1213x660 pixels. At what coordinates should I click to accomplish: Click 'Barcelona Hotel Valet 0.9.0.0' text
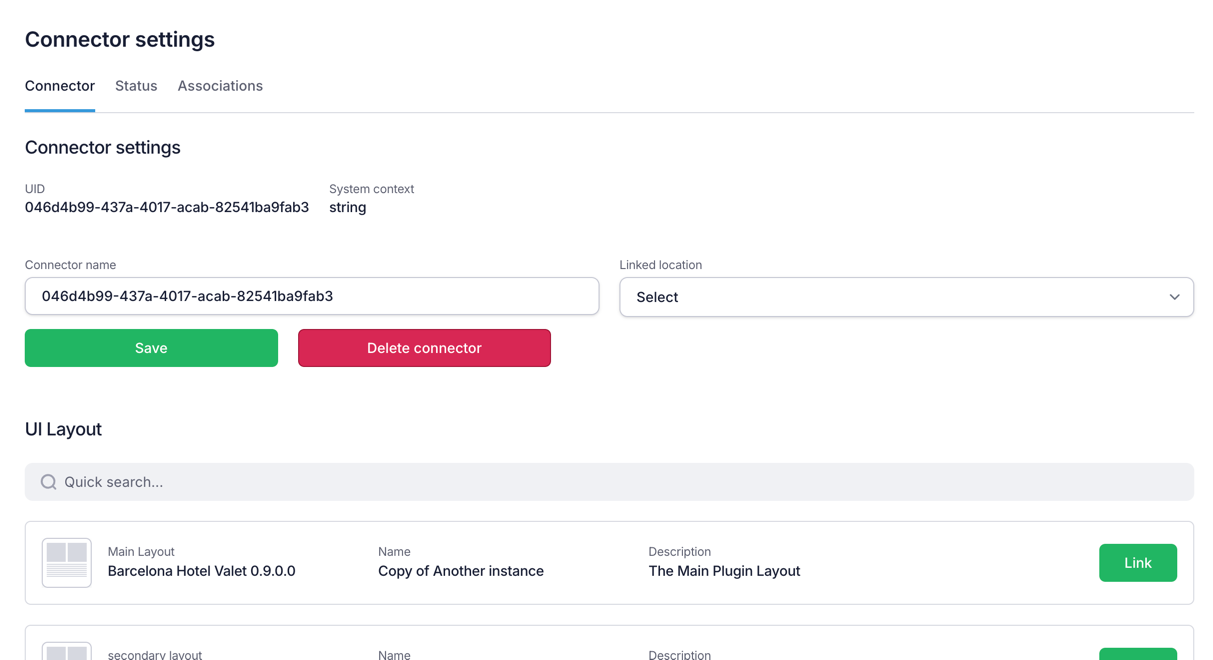click(x=201, y=571)
